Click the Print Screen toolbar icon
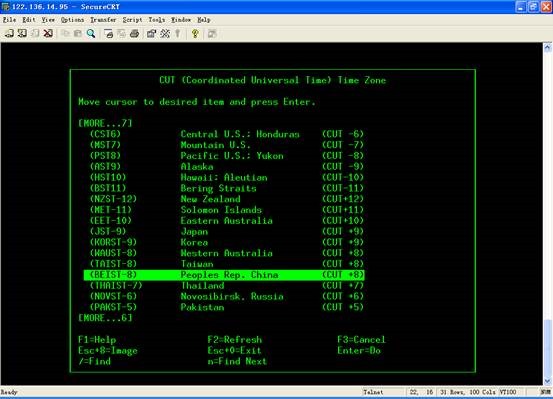Viewport: 553px width, 399px height. pyautogui.click(x=109, y=34)
